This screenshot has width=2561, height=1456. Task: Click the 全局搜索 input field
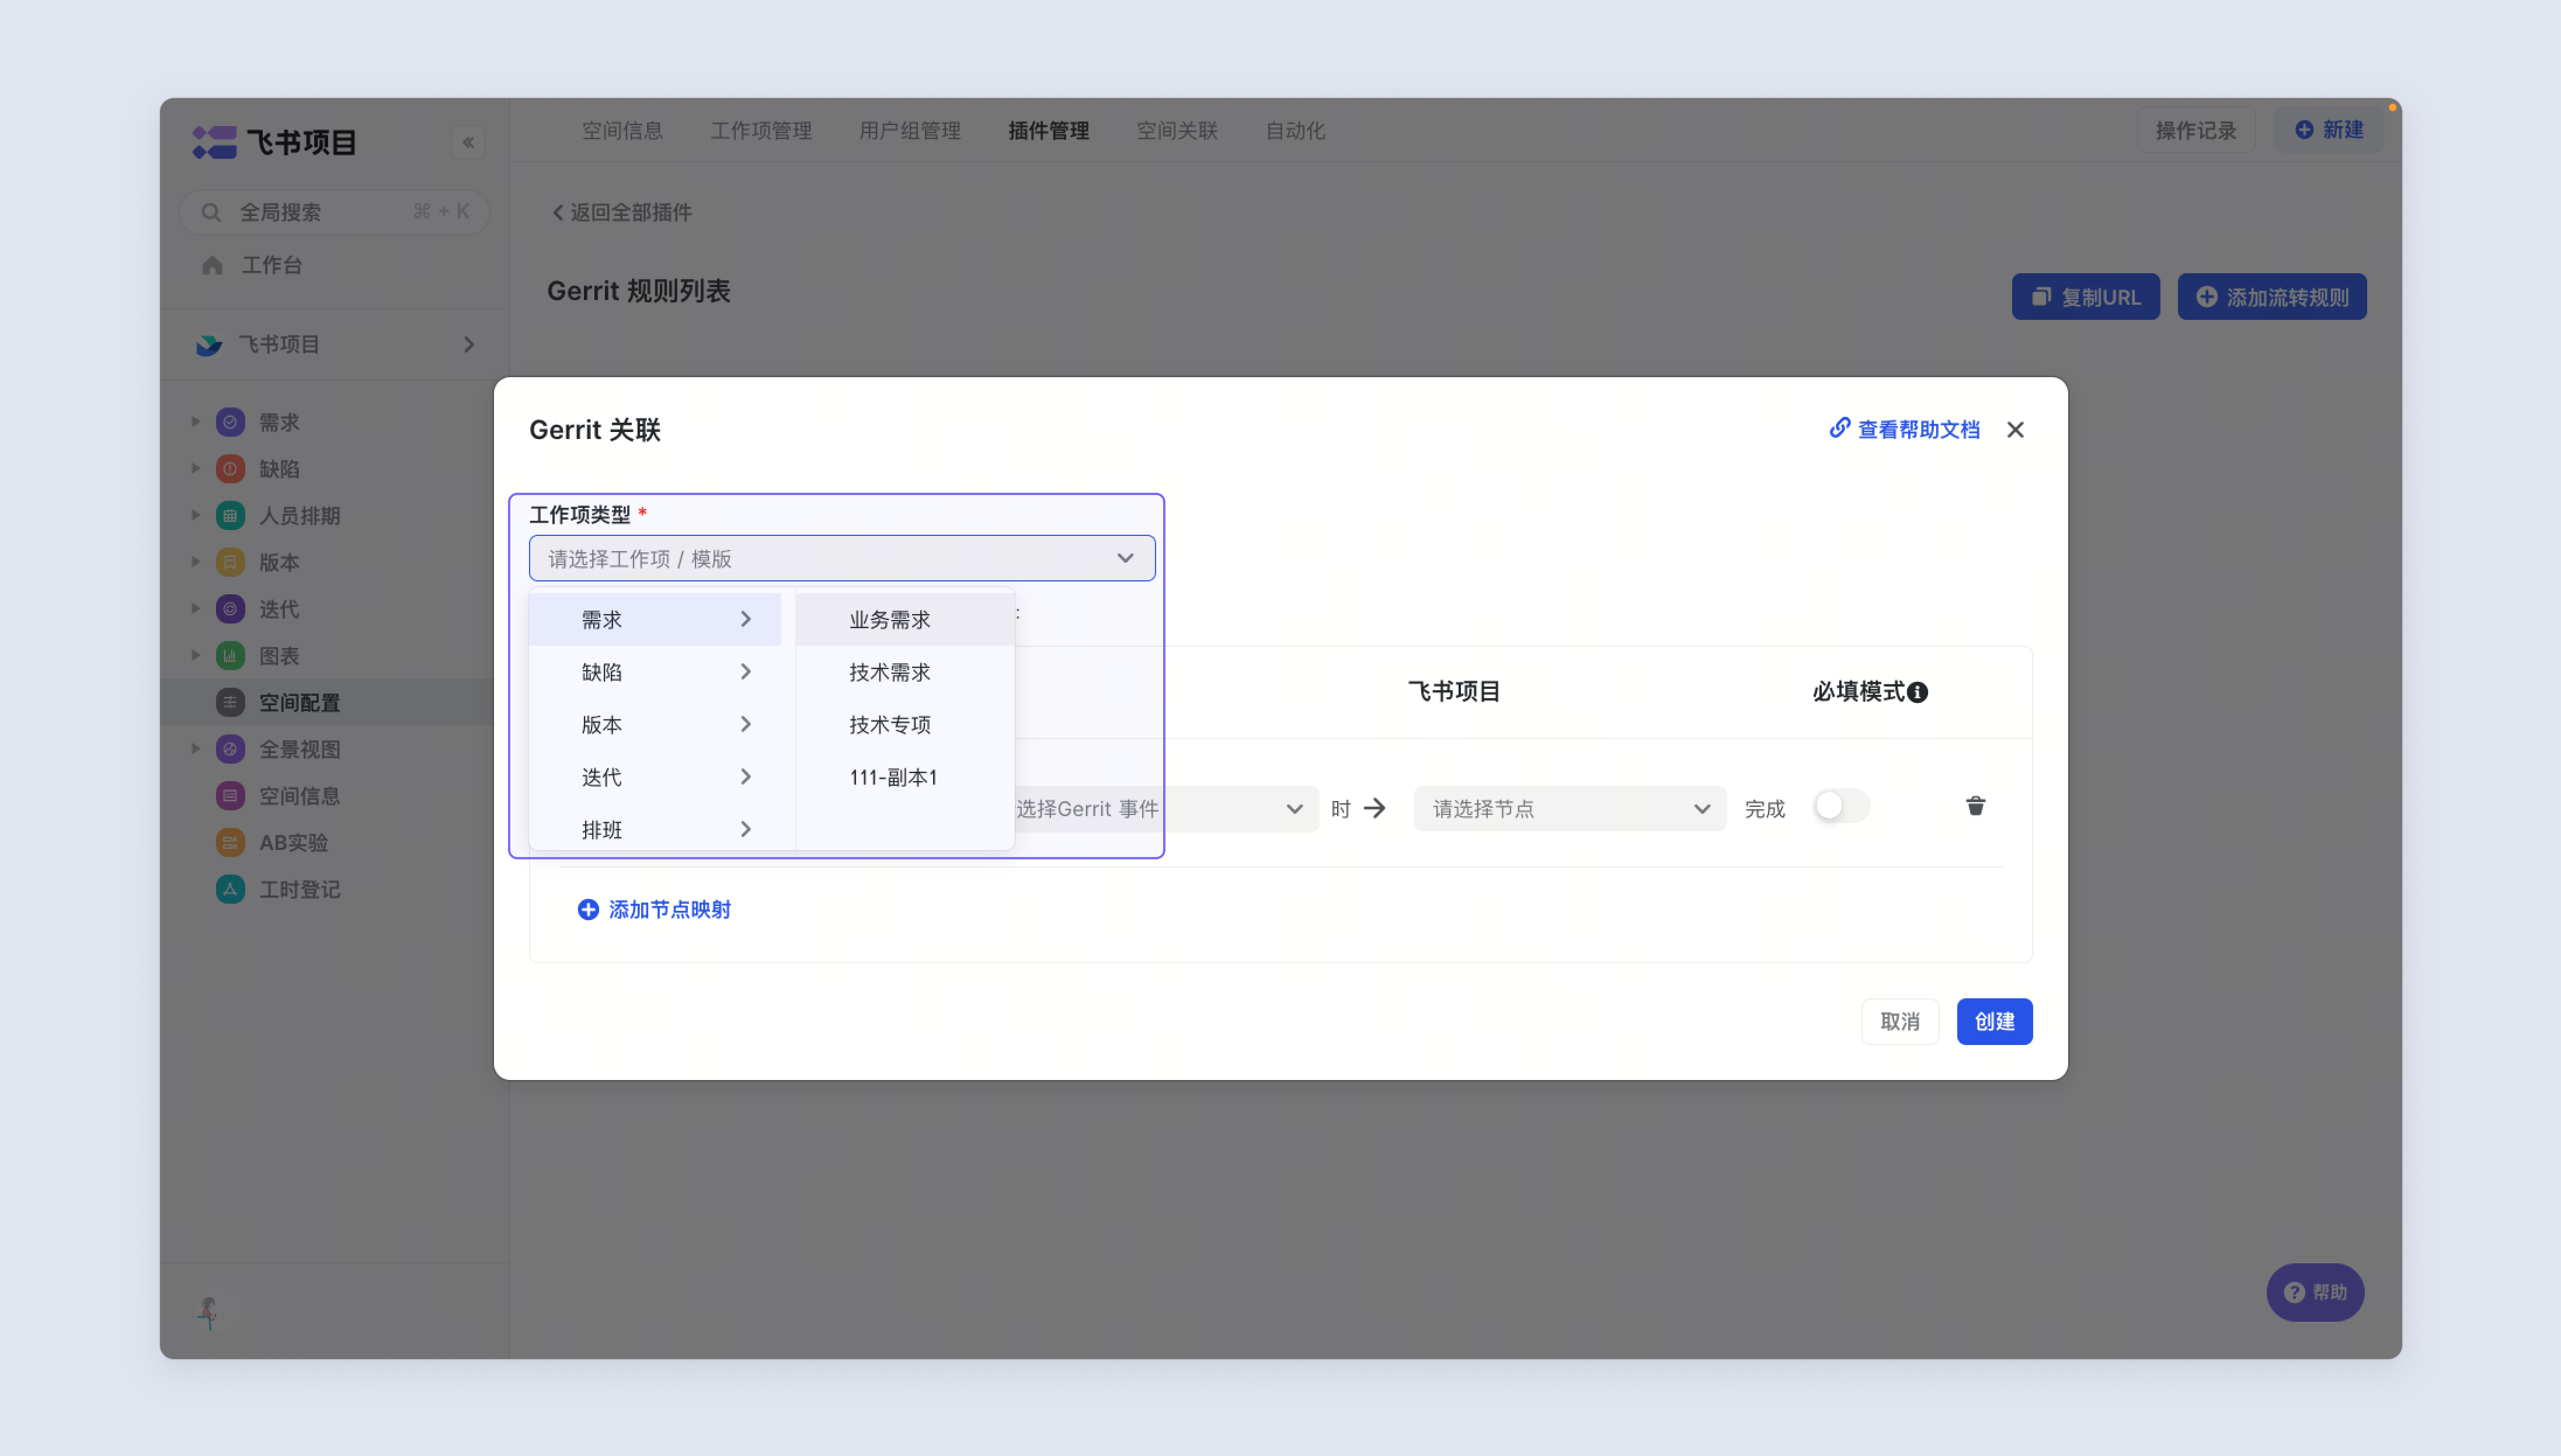(x=334, y=212)
